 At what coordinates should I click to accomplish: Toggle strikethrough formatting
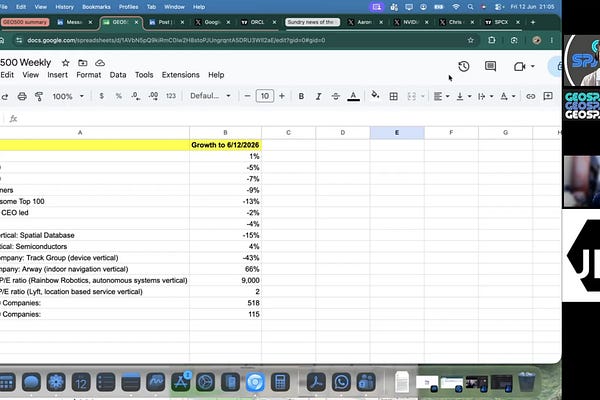(336, 96)
